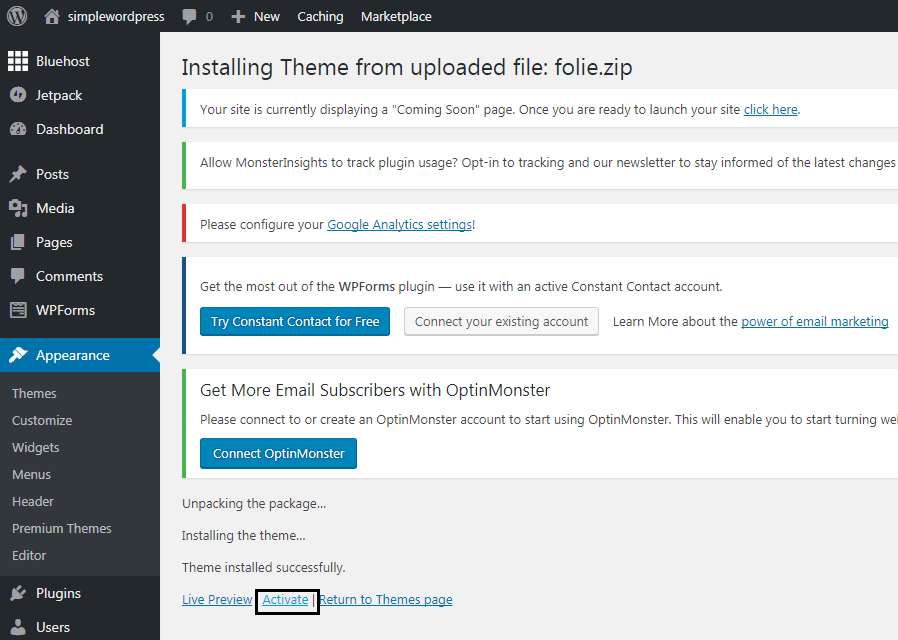This screenshot has width=898, height=640.
Task: Click the WPForms icon in sidebar
Action: (18, 310)
